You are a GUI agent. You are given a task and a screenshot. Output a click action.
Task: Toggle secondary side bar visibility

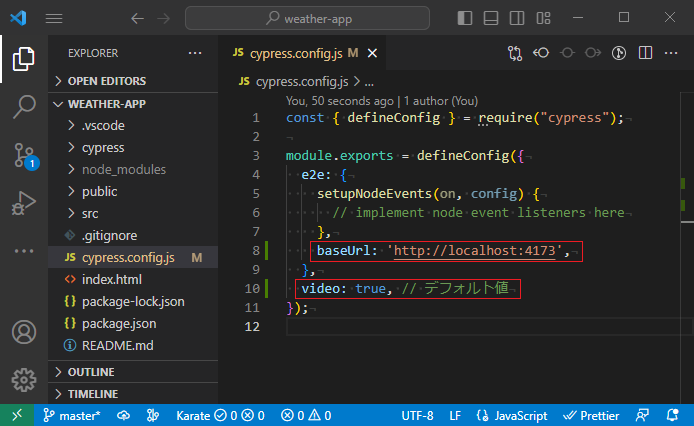(x=517, y=18)
